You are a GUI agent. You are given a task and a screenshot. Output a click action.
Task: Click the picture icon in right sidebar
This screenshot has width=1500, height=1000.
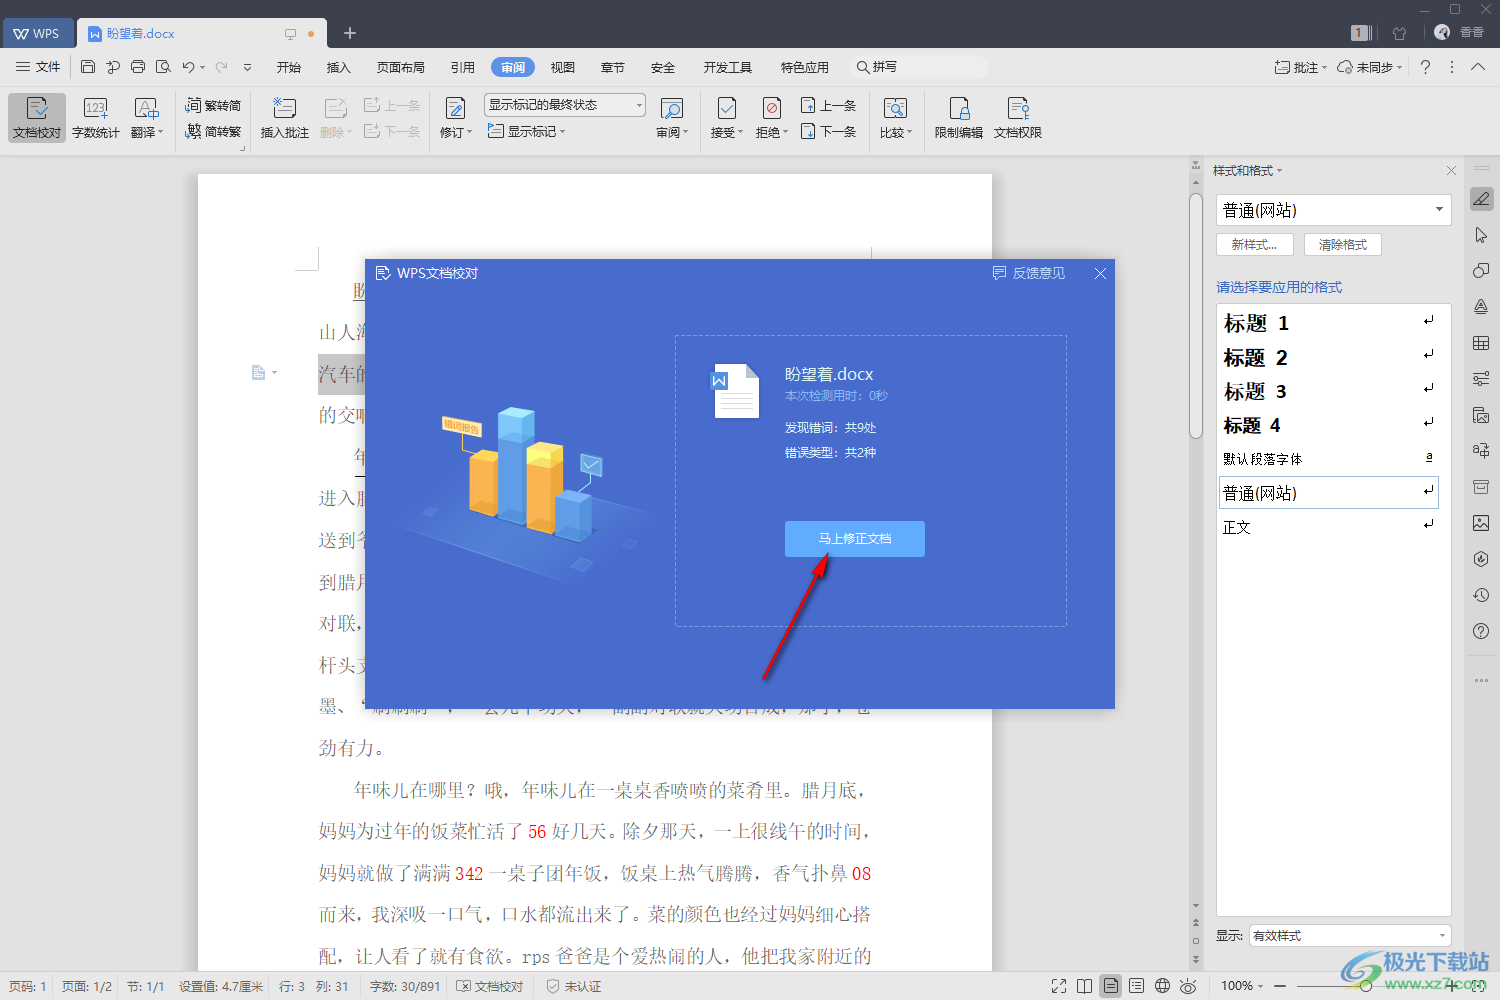coord(1481,523)
